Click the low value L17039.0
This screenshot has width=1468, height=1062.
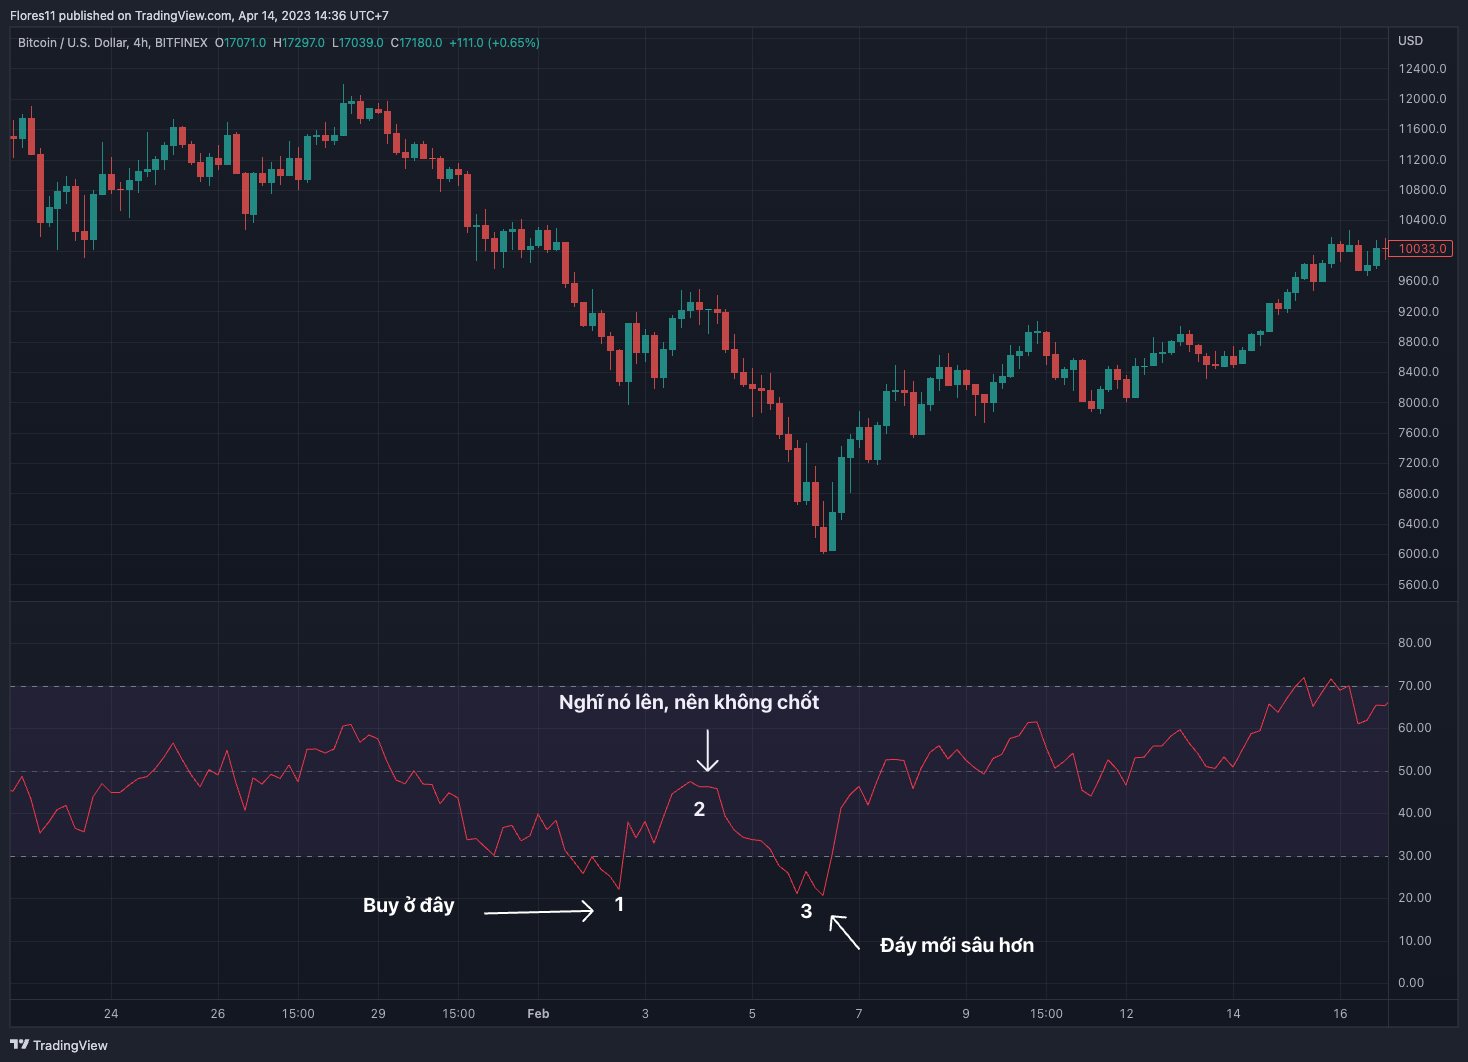pos(358,43)
